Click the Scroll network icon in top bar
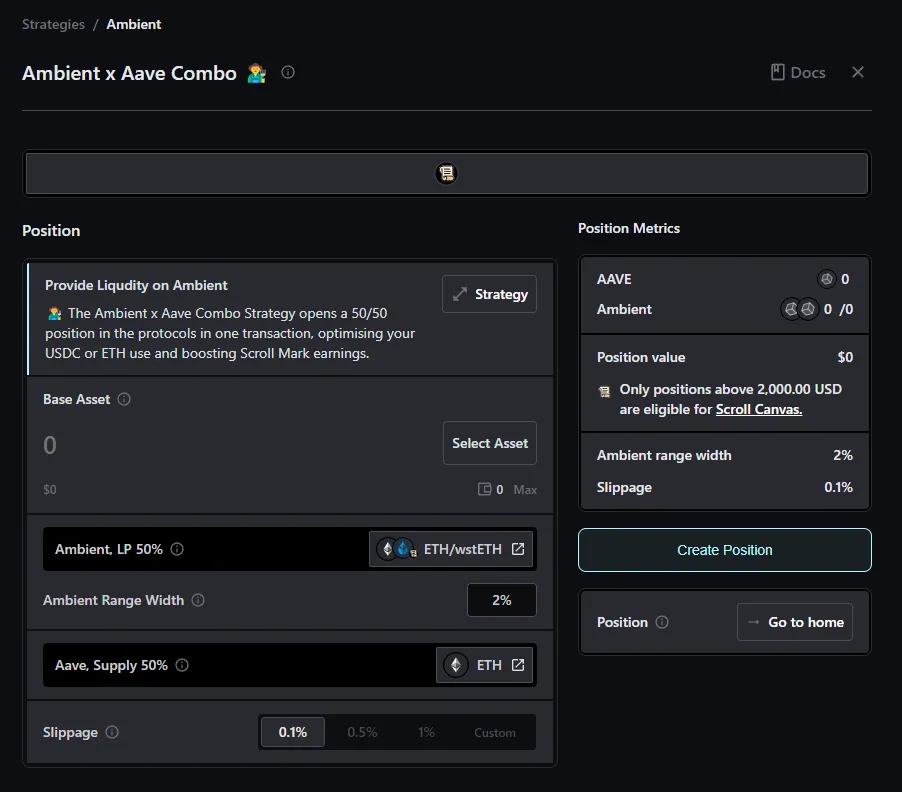Viewport: 902px width, 792px height. coord(446,173)
